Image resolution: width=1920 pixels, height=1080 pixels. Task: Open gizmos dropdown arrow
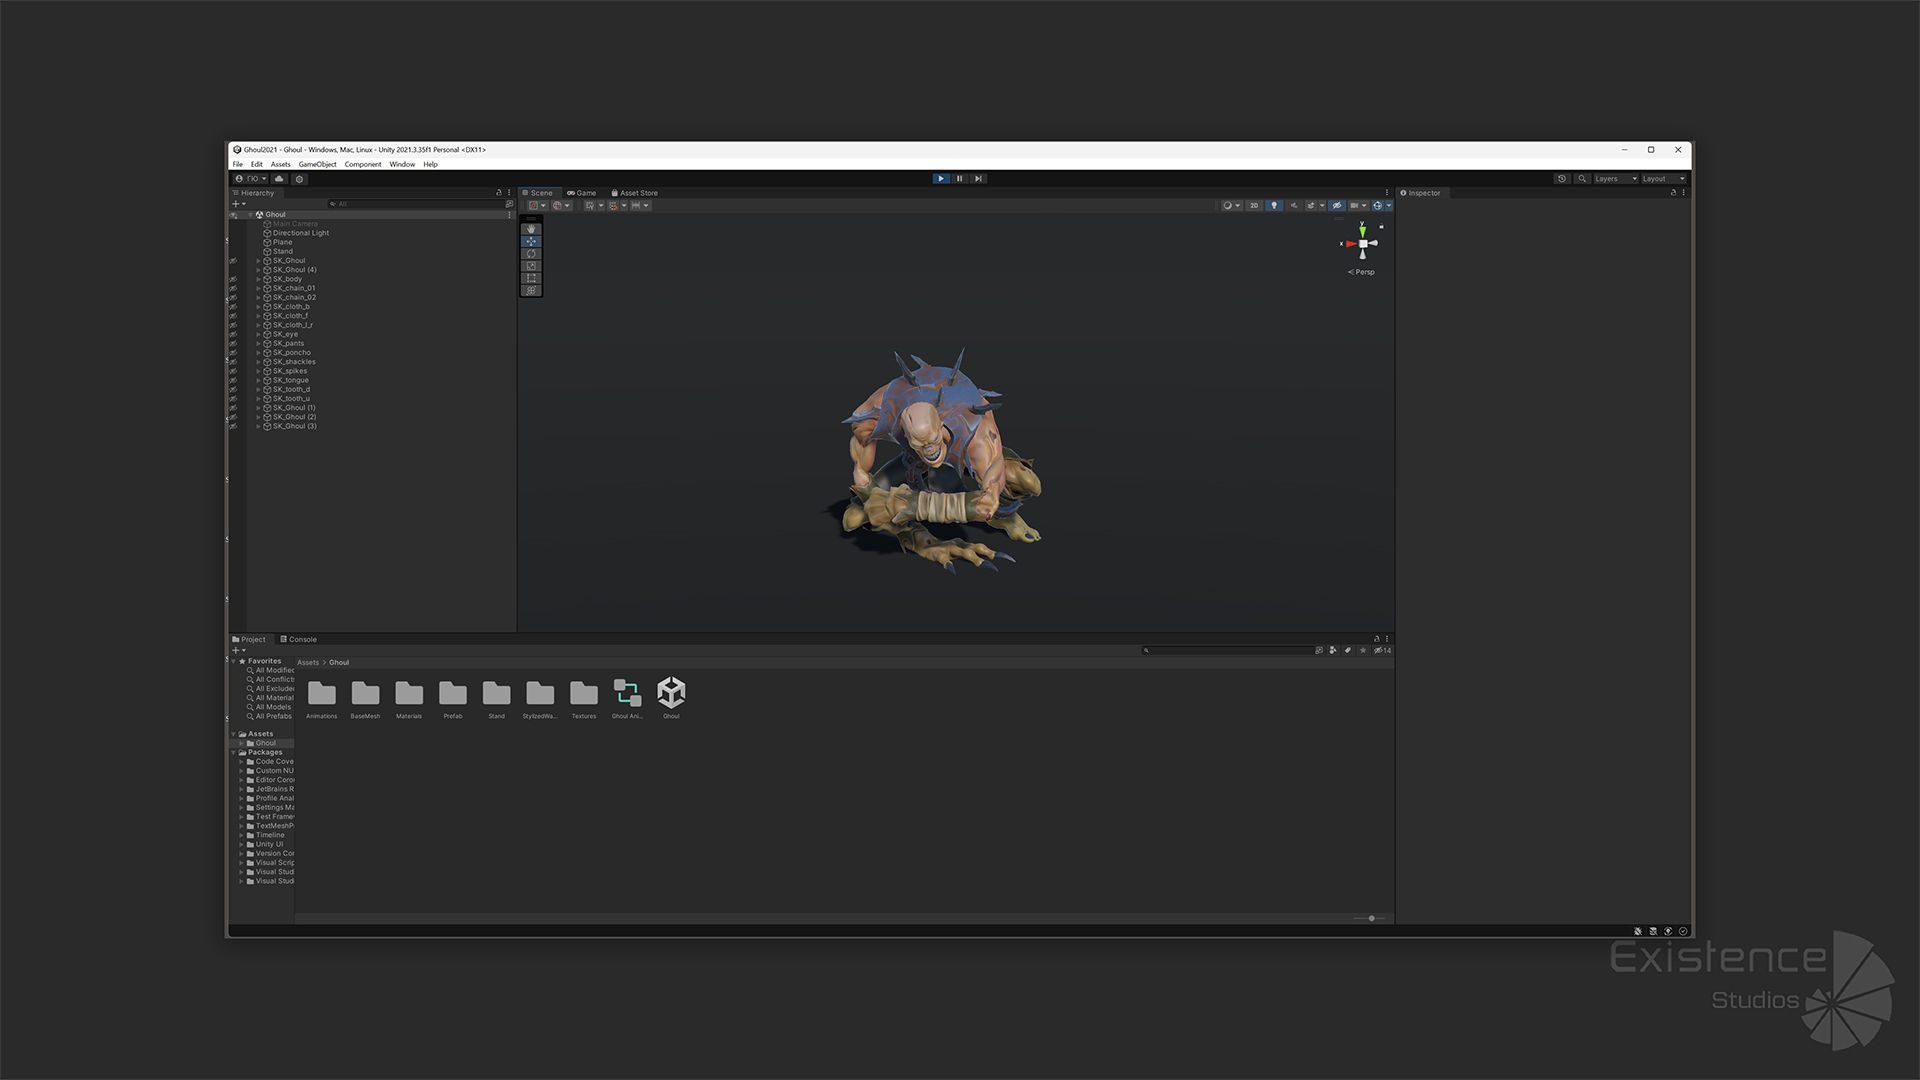[1389, 206]
